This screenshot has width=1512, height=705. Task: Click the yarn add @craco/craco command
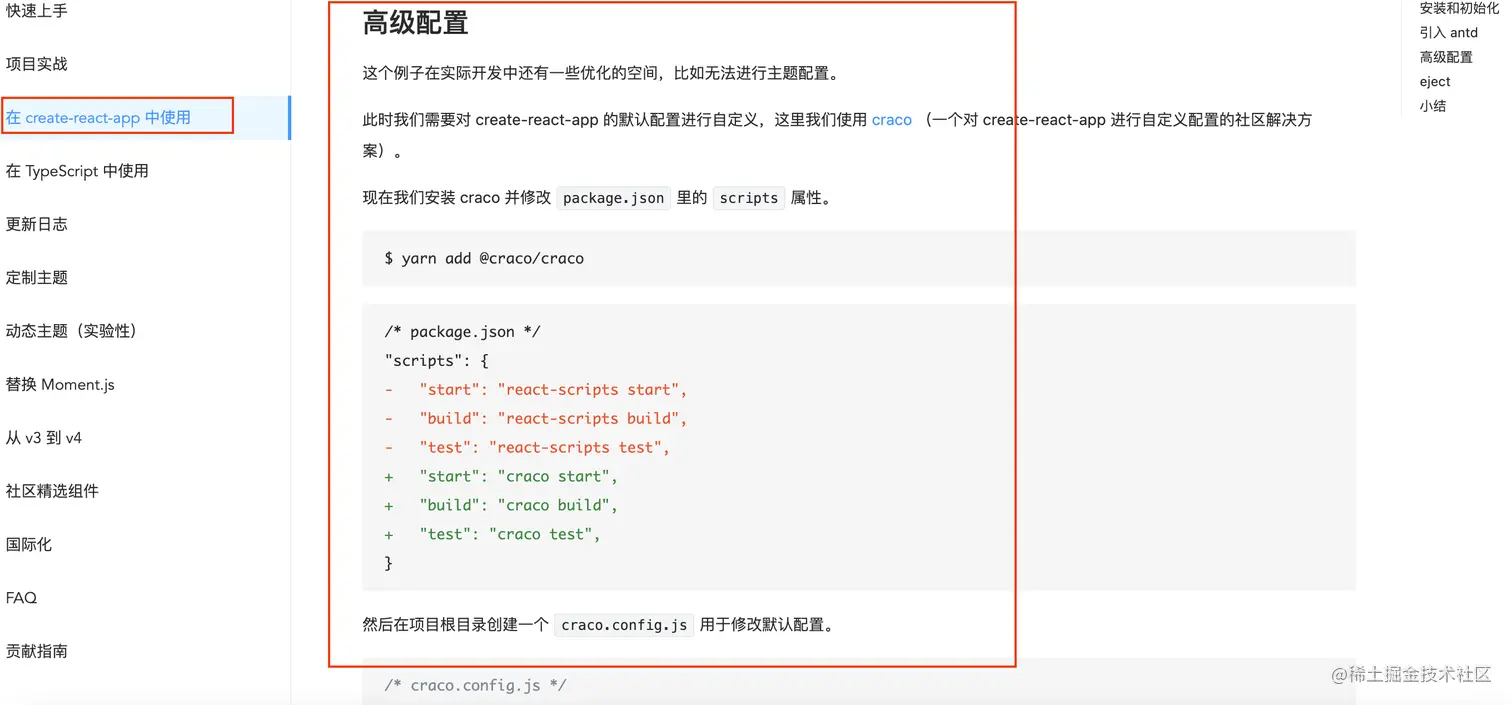[x=484, y=258]
